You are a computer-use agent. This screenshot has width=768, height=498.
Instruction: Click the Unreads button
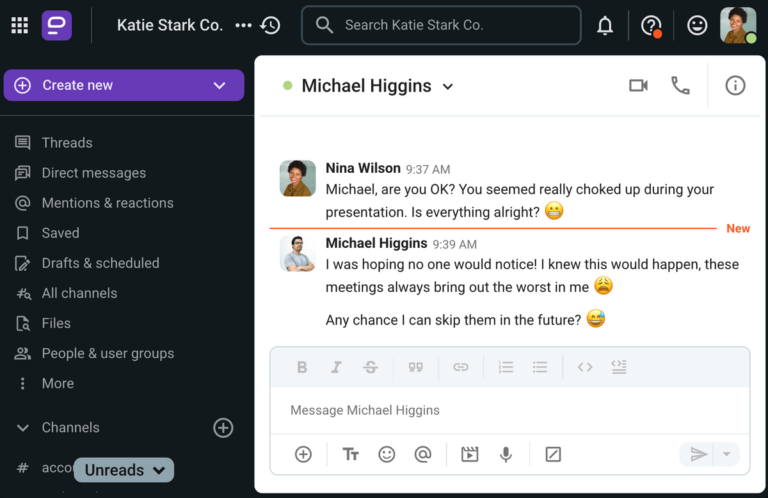pos(124,470)
